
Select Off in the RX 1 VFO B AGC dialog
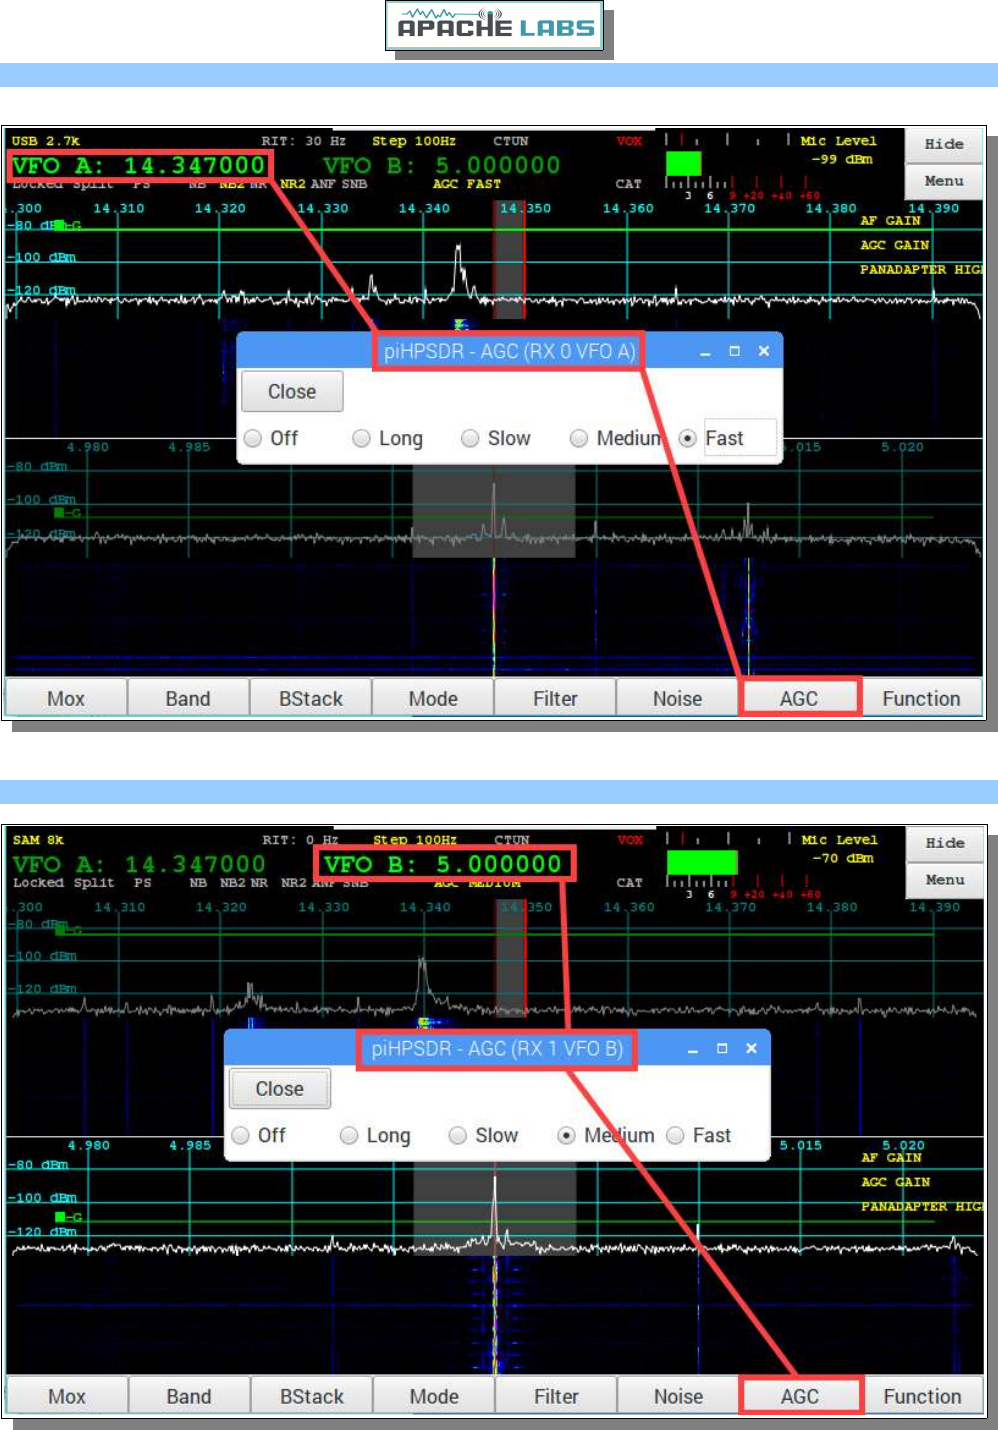pos(259,1135)
